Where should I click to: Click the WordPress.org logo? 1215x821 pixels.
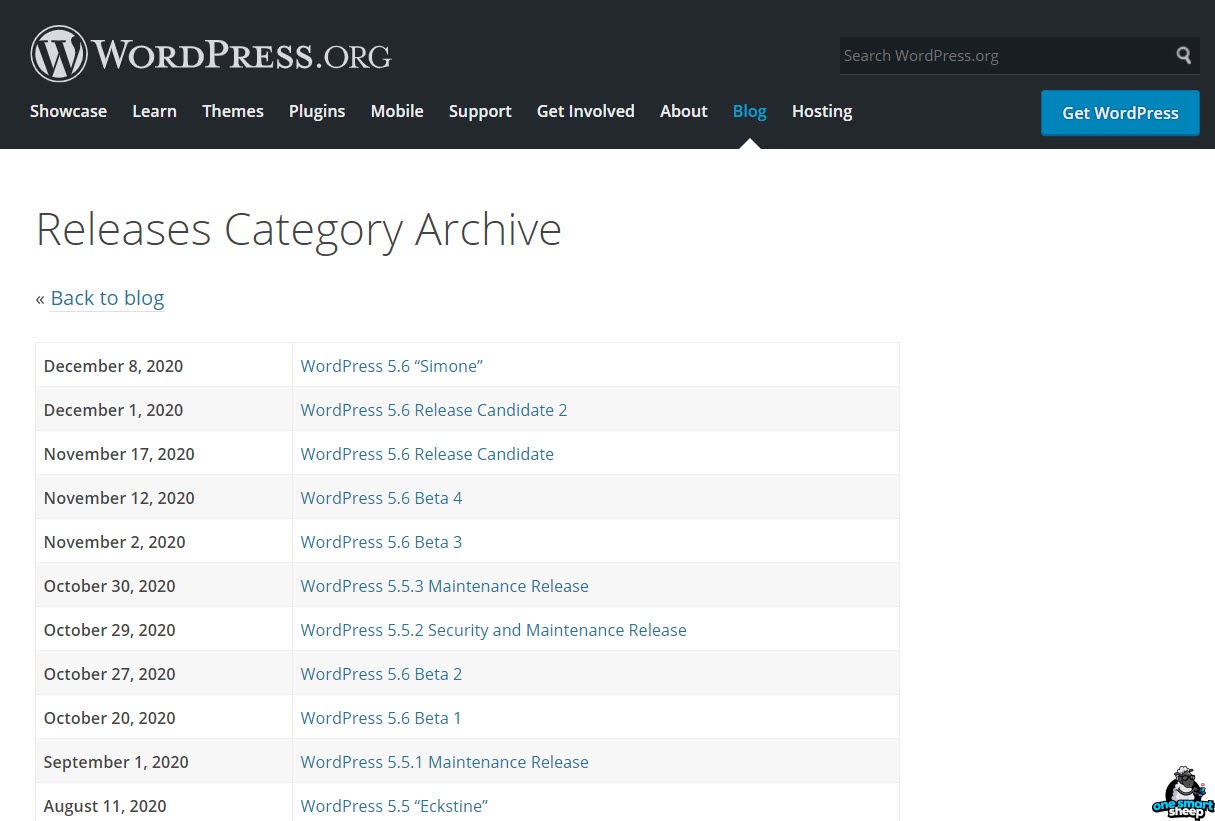point(211,54)
